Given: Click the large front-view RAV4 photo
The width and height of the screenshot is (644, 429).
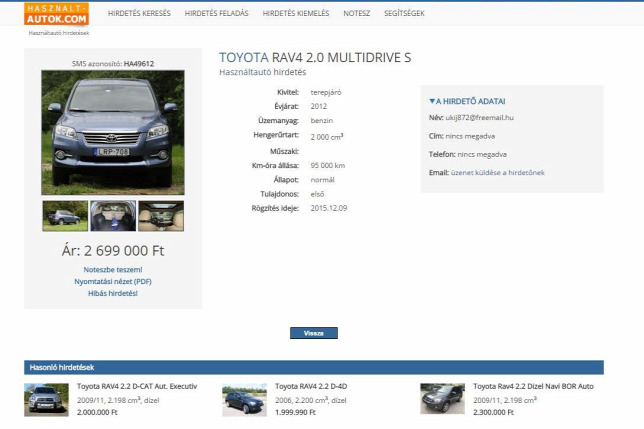Looking at the screenshot, I should point(113,133).
